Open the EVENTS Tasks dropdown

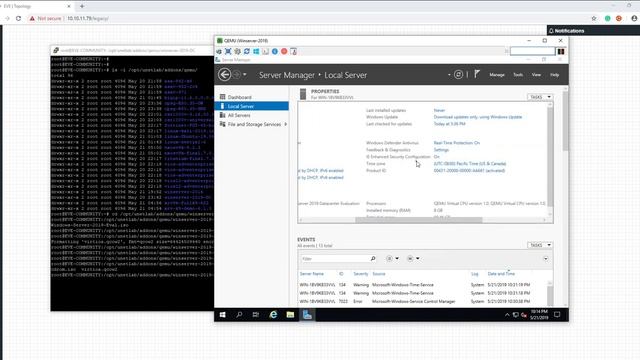(x=540, y=245)
